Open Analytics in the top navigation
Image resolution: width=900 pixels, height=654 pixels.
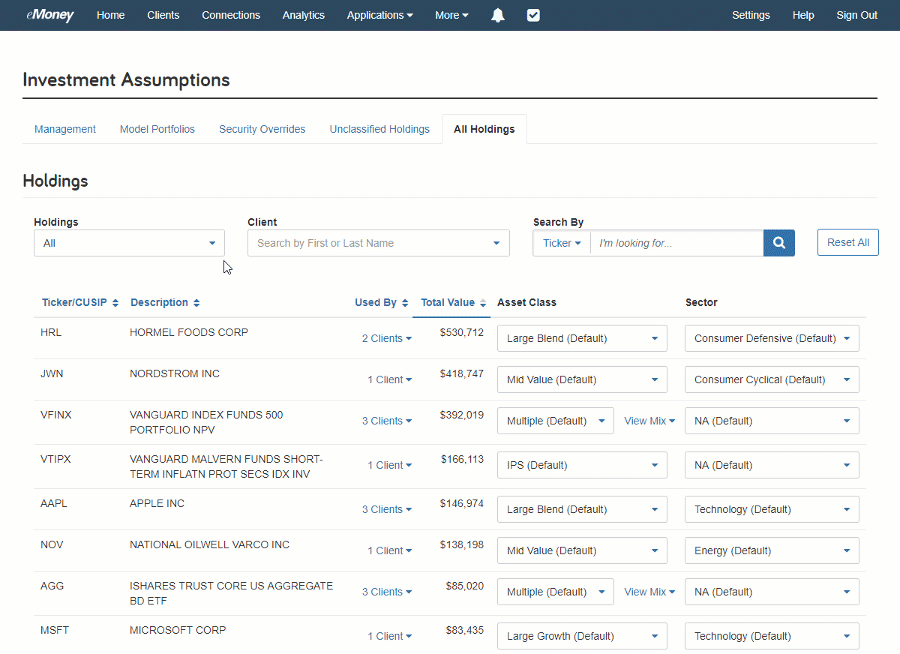point(303,16)
